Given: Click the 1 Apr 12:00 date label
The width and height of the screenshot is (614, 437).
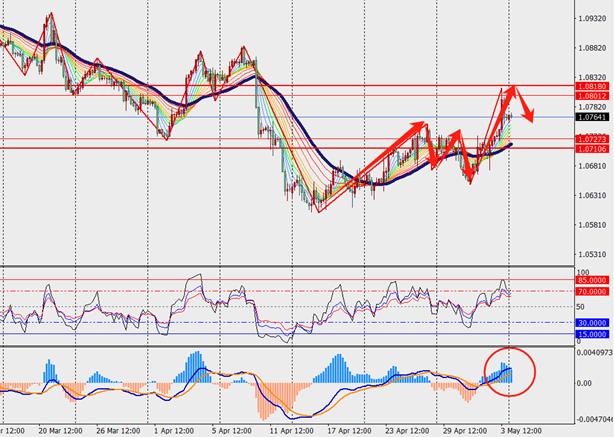Looking at the screenshot, I should [173, 431].
